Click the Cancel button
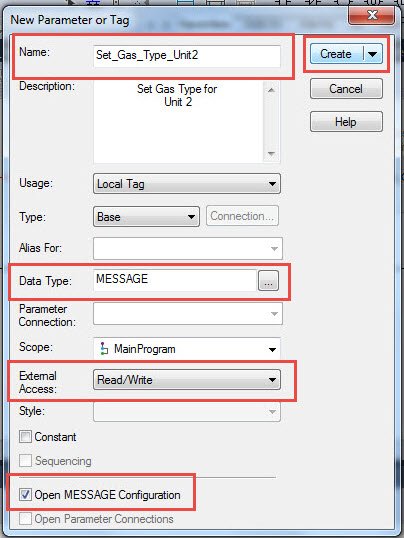Viewport: 404px width, 538px height. click(x=346, y=89)
